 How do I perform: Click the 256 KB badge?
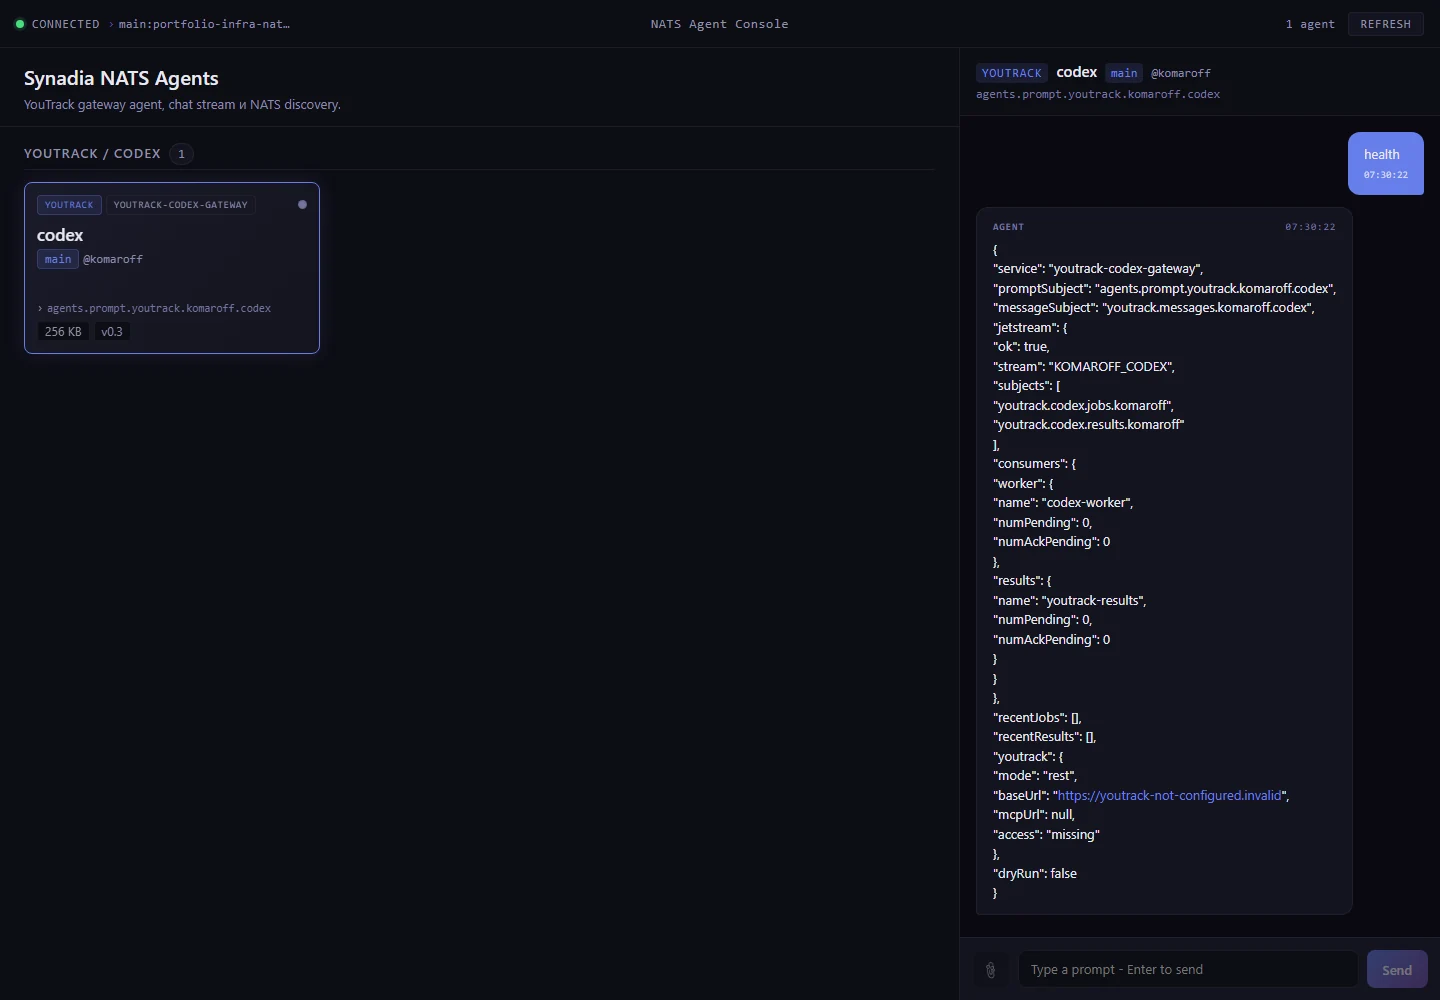pos(63,332)
